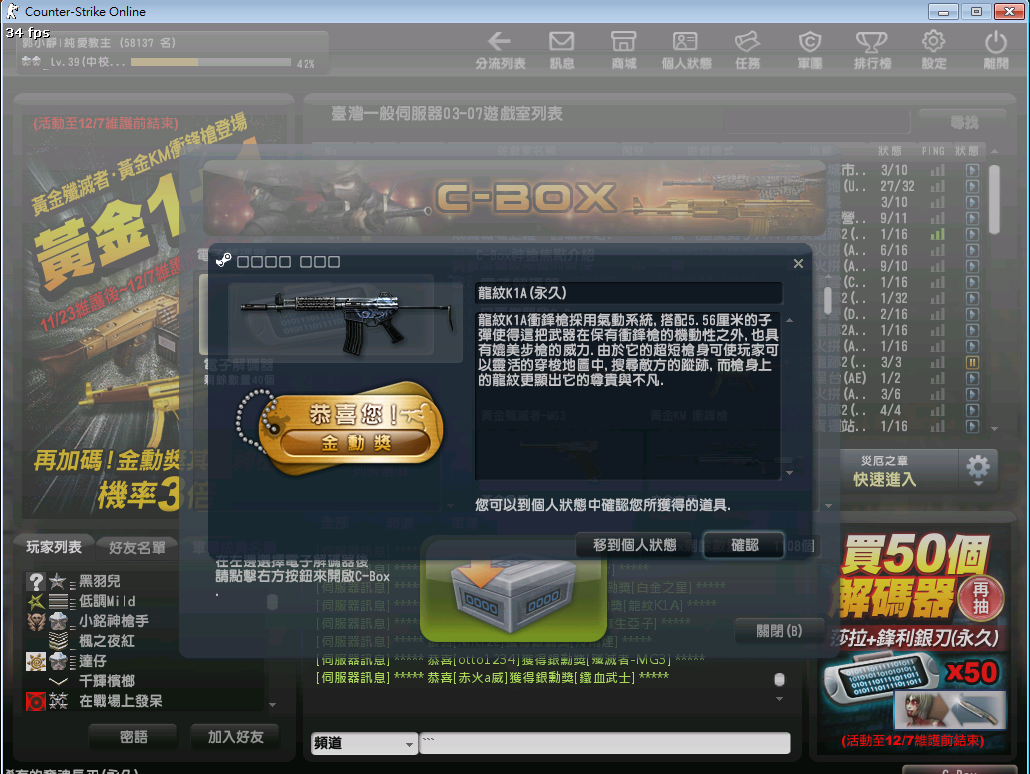The width and height of the screenshot is (1030, 774).
Task: Click the skull emblem beside 小銘神槍手
Action: [x=35, y=621]
